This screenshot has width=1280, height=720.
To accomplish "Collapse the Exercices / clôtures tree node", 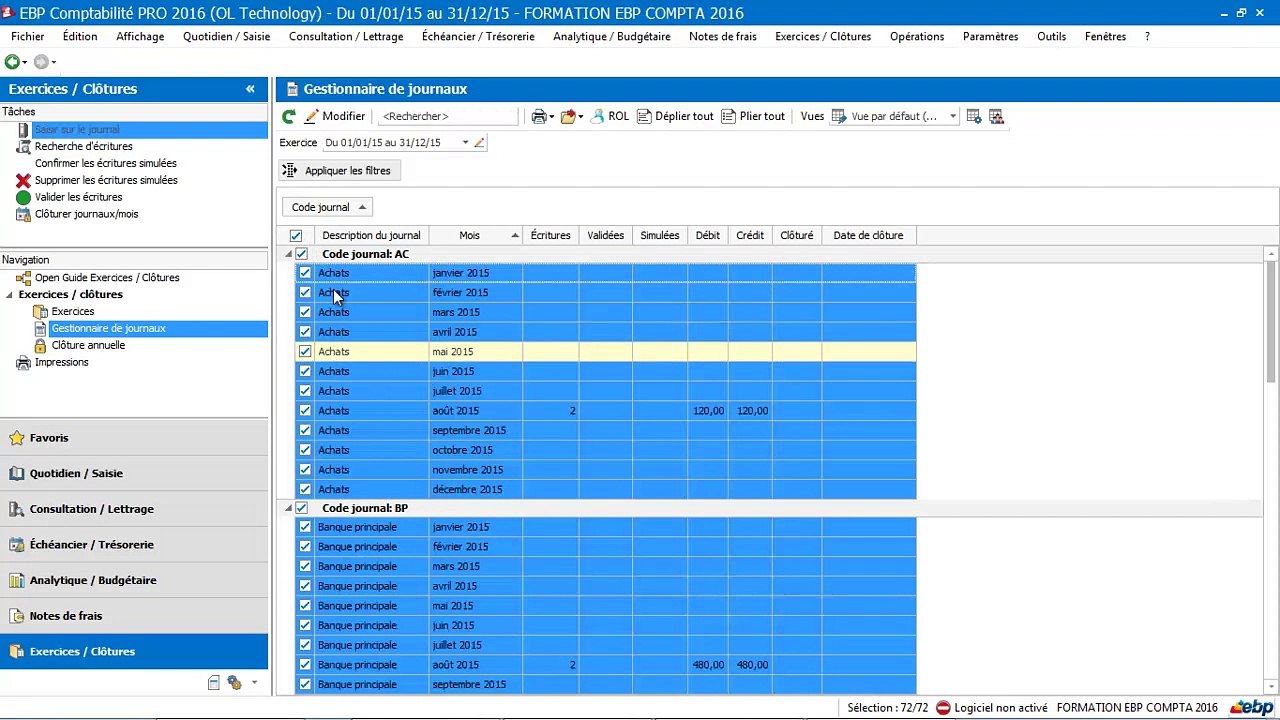I will (9, 295).
